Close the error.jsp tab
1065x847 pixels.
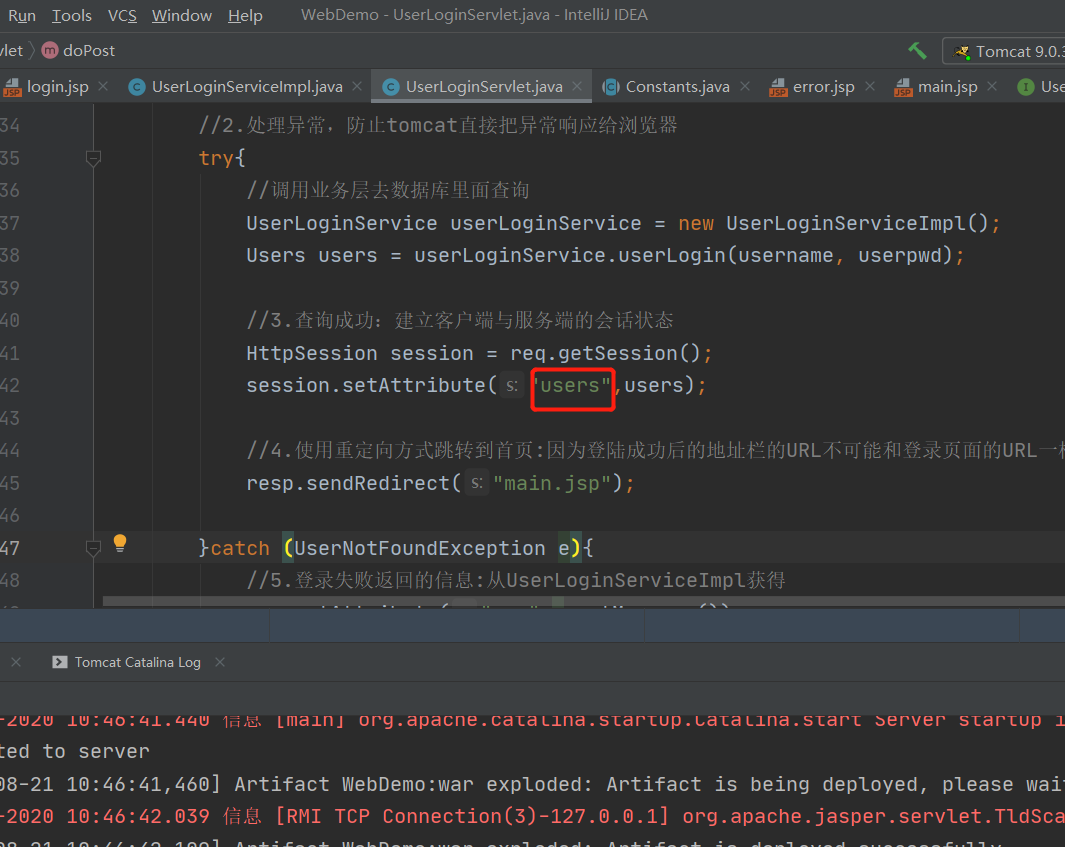[x=870, y=86]
